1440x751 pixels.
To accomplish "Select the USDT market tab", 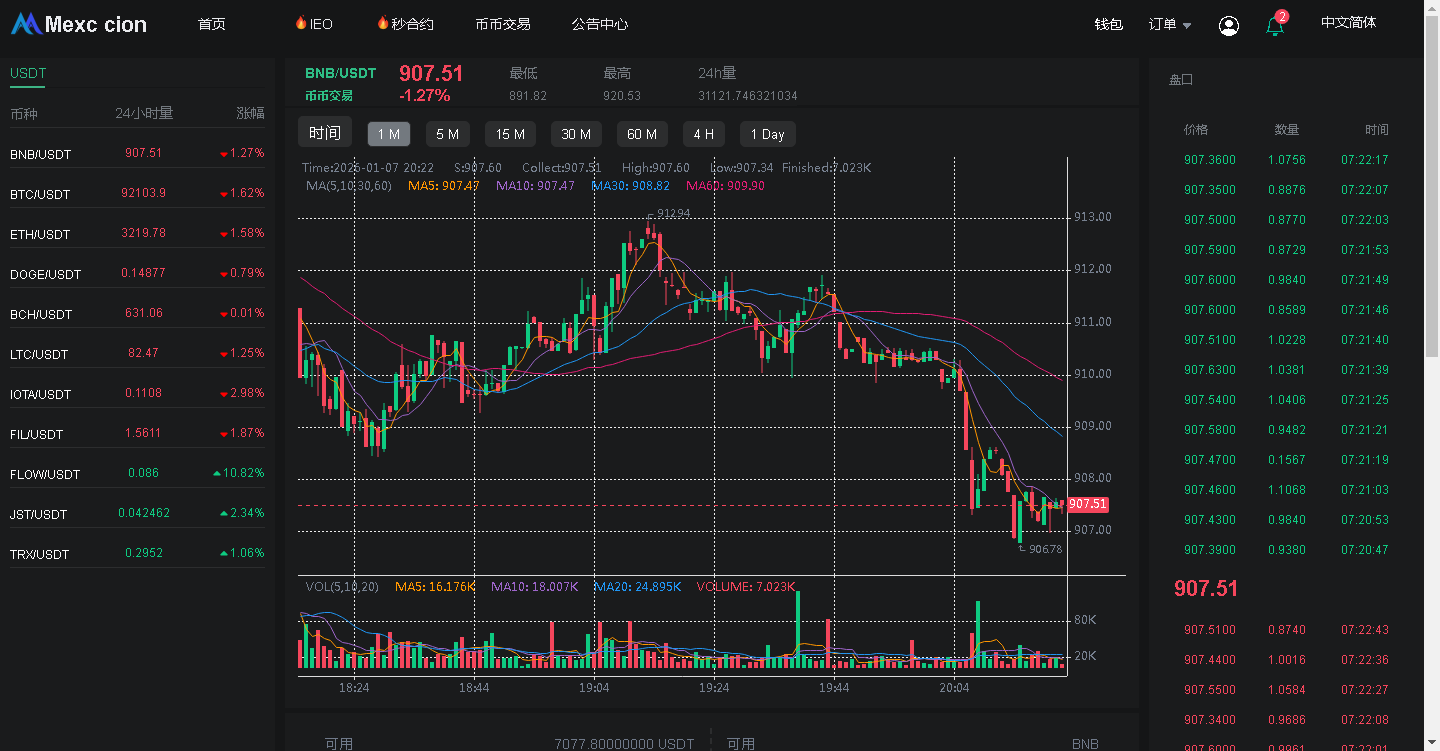I will point(28,73).
